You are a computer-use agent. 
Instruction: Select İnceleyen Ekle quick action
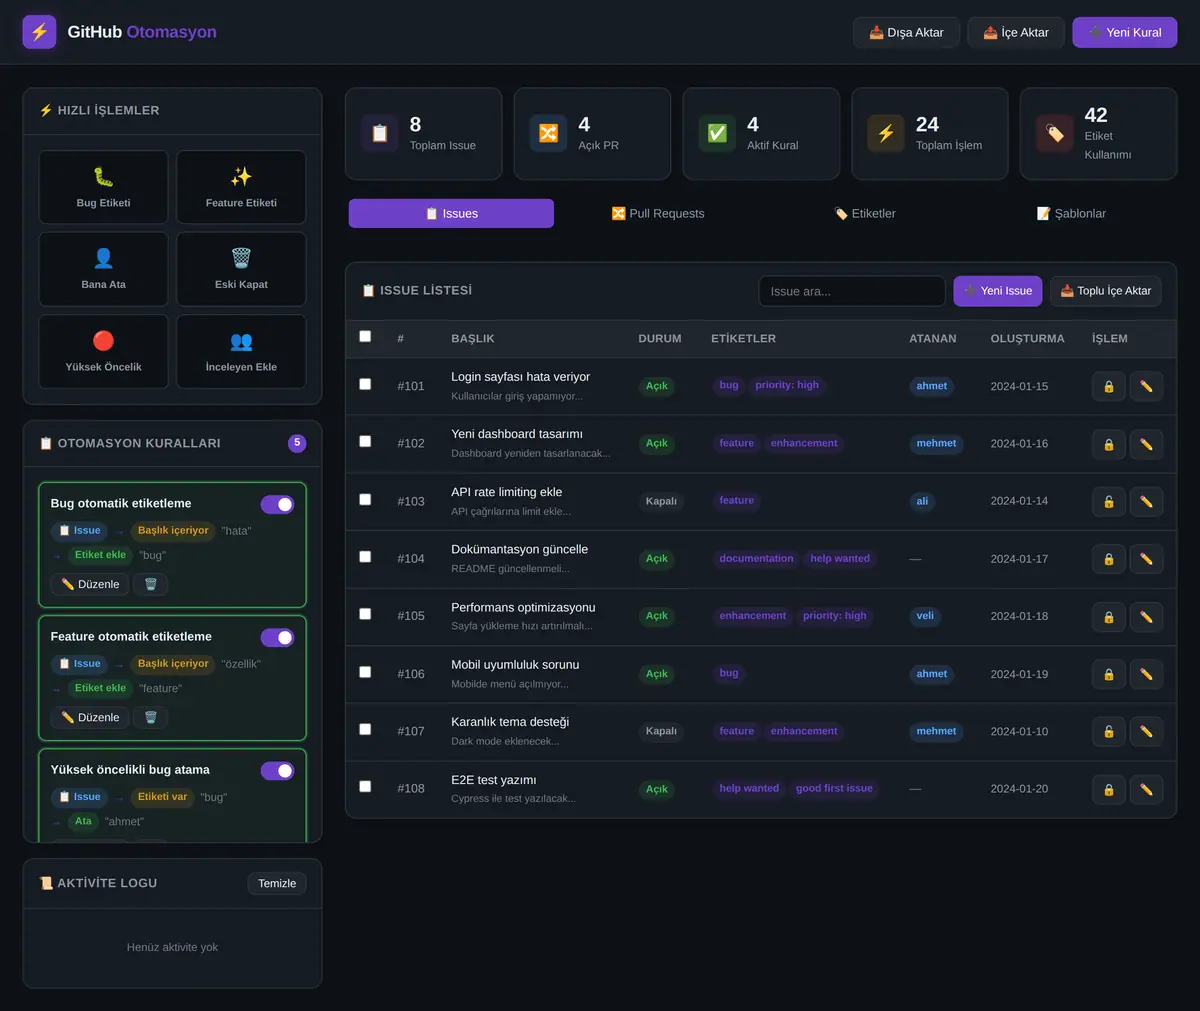tap(241, 351)
